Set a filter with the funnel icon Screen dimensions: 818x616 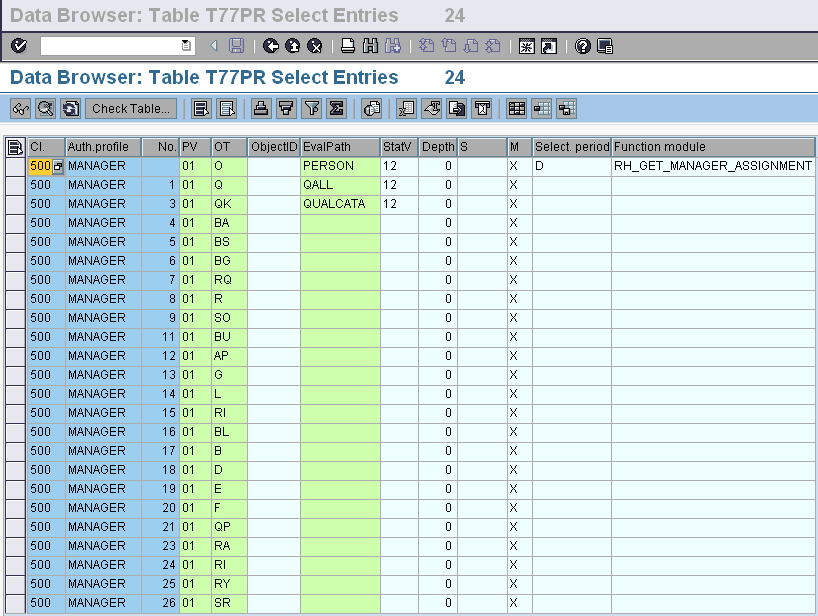(311, 108)
